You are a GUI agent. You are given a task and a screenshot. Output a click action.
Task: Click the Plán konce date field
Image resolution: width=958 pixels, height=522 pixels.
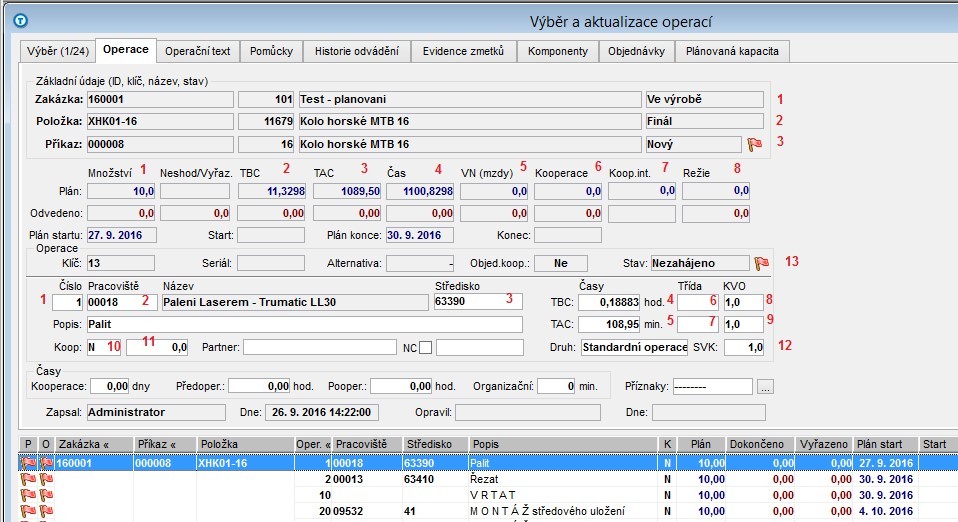pyautogui.click(x=419, y=235)
